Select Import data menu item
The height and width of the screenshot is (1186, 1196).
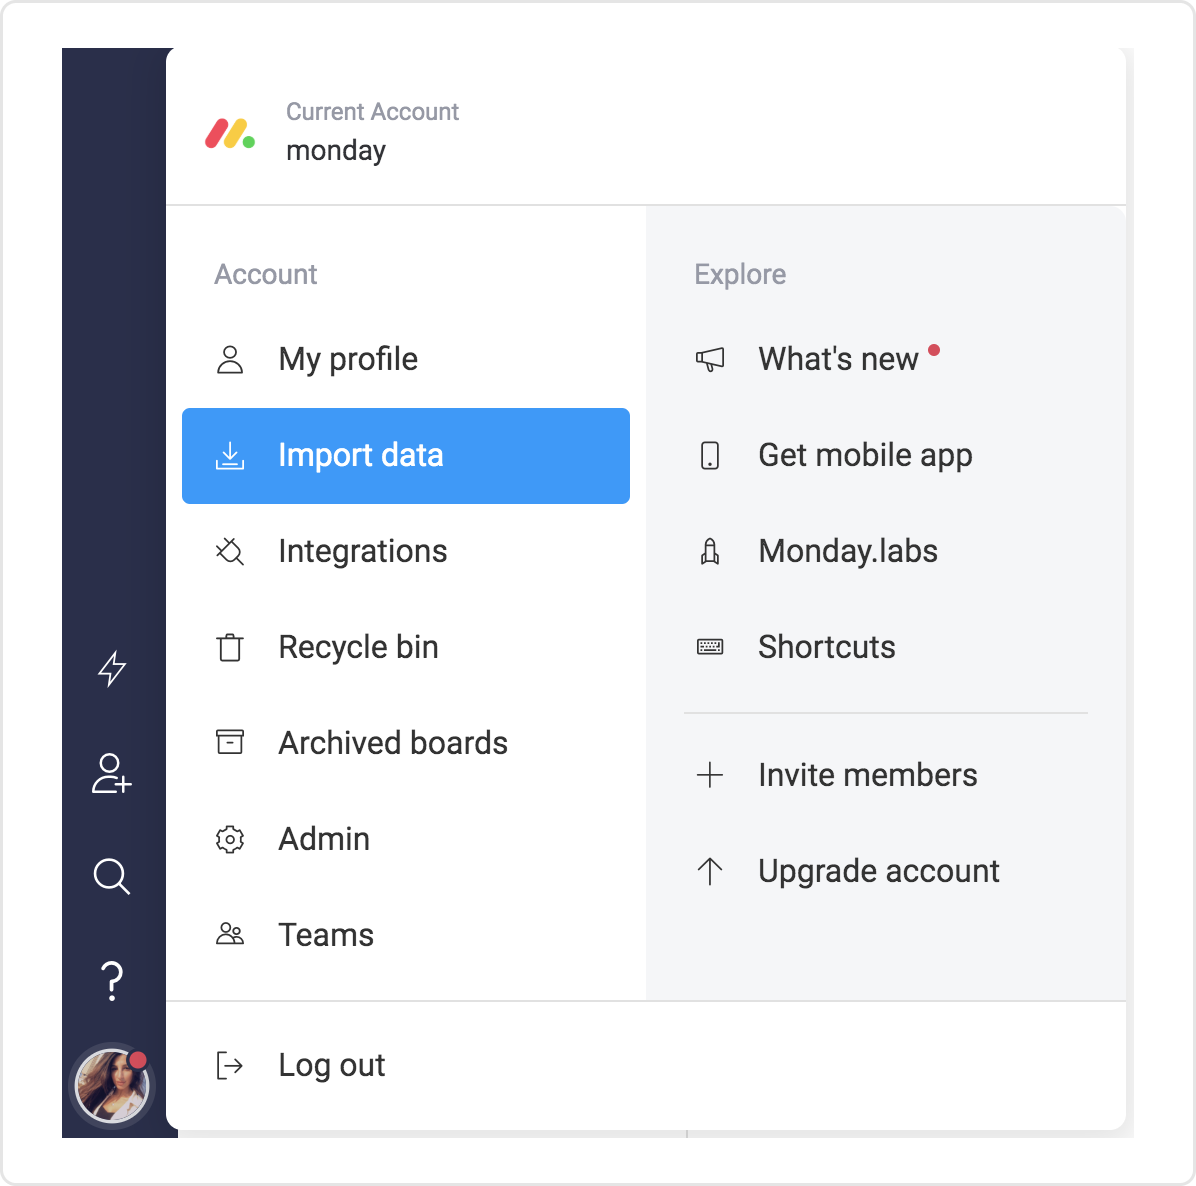pyautogui.click(x=406, y=456)
